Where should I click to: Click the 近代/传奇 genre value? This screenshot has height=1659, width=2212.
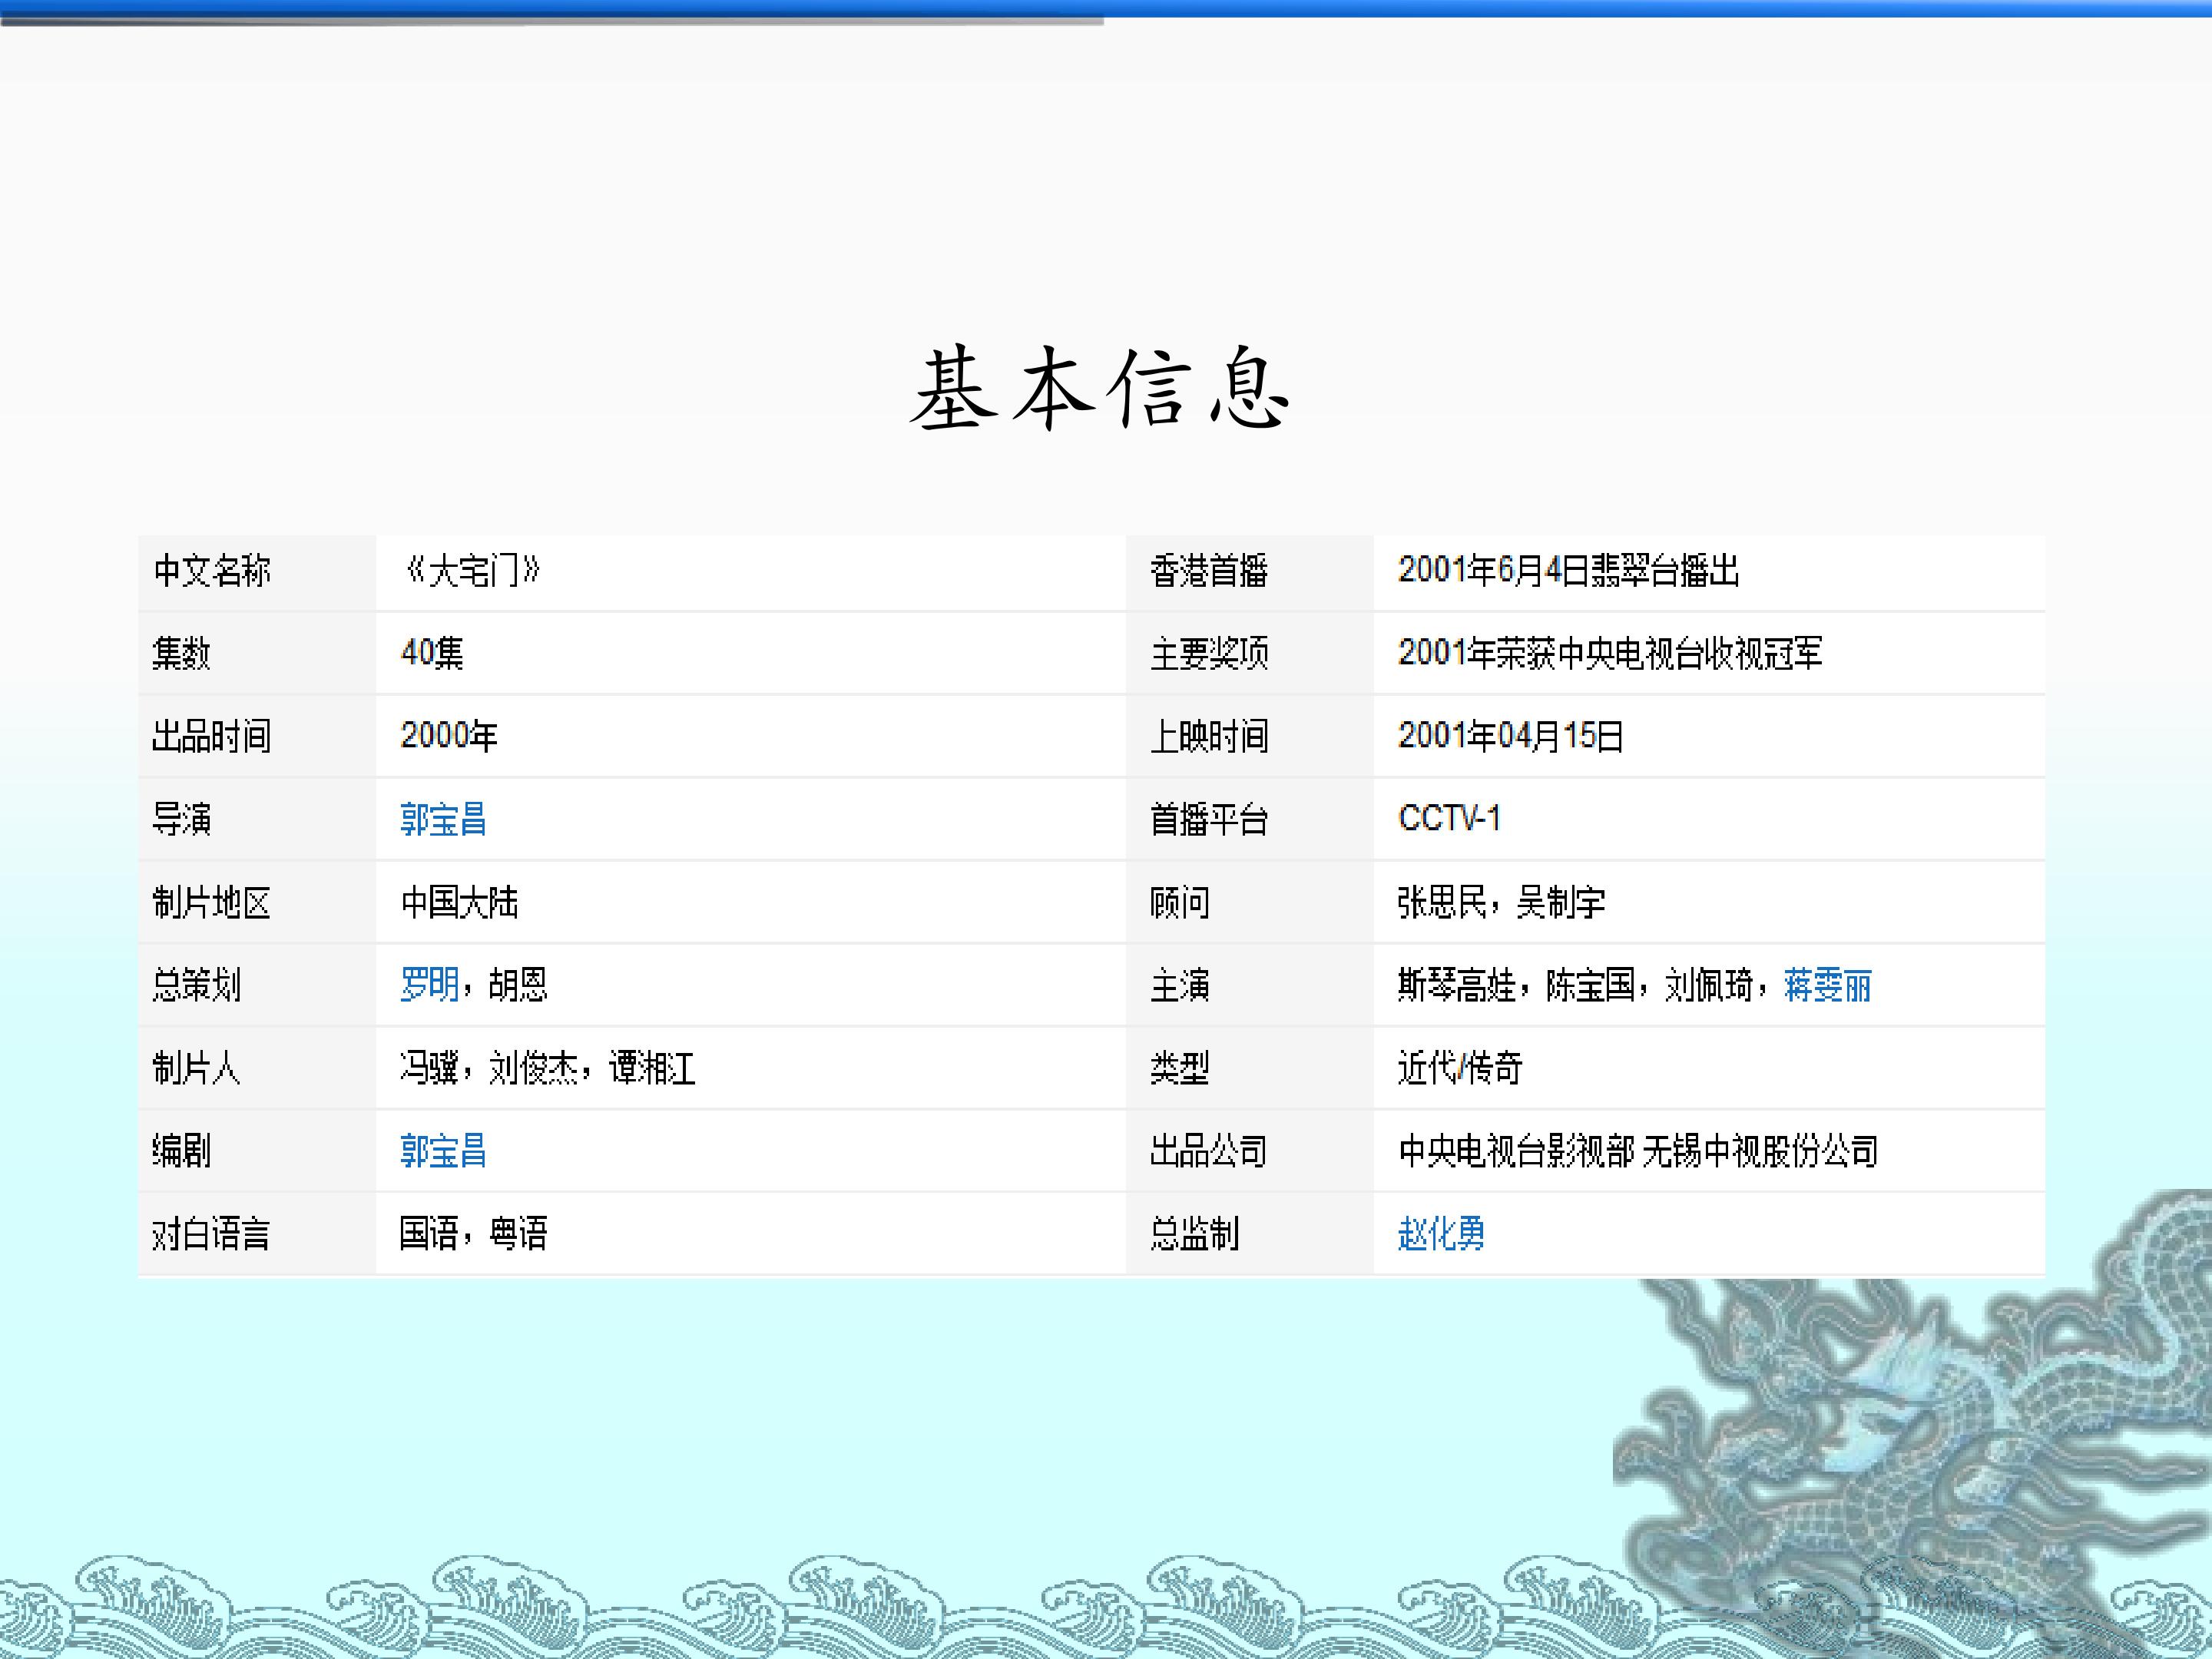coord(1459,1068)
